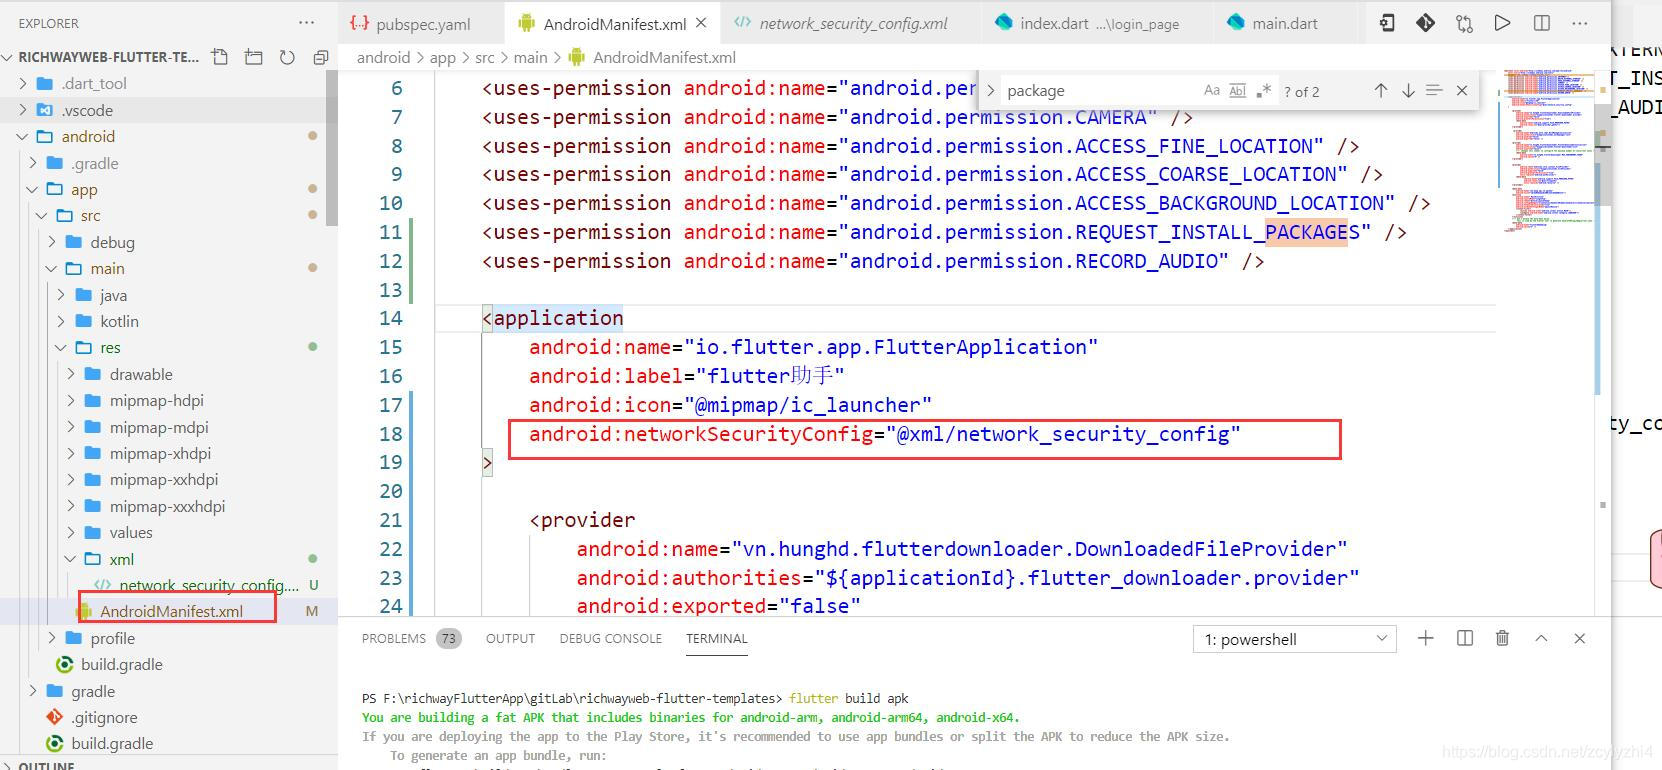Viewport: 1662px width, 770px height.
Task: Close the AndroidManifest.xml tab
Action: 701,23
